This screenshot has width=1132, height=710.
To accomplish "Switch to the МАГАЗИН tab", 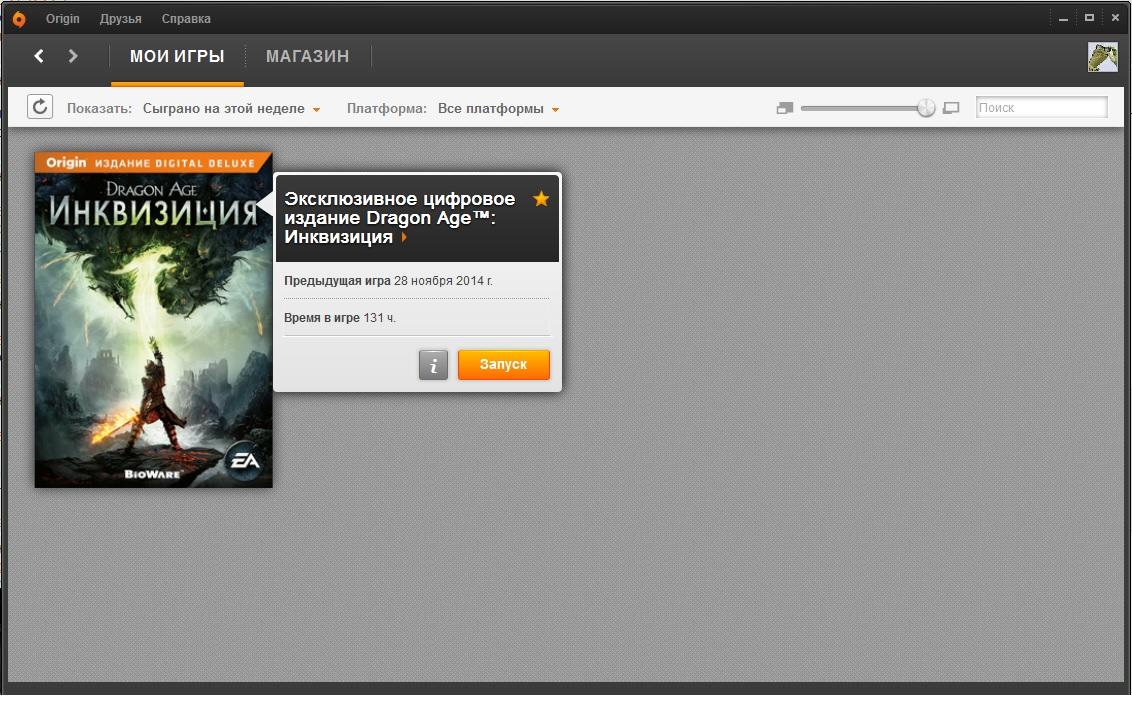I will [x=308, y=56].
